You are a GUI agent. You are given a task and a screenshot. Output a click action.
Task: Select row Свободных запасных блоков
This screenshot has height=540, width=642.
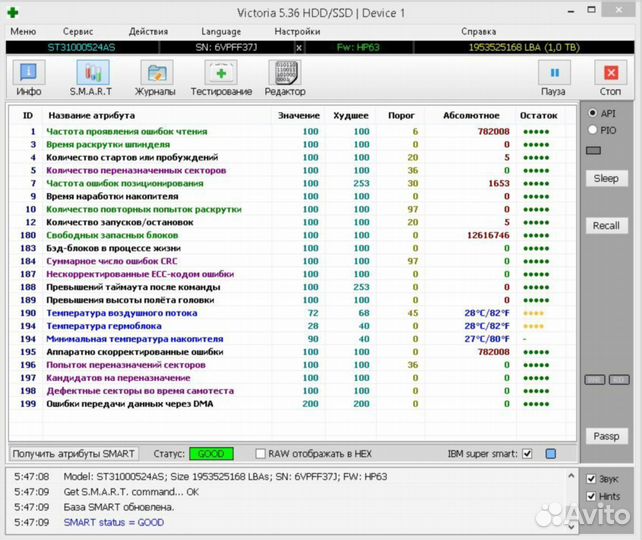point(292,235)
